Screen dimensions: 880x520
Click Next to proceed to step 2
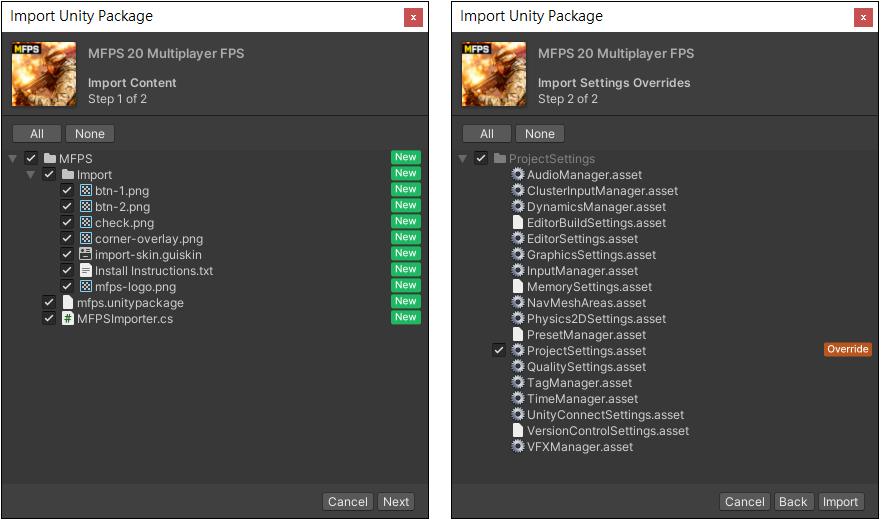click(x=396, y=502)
